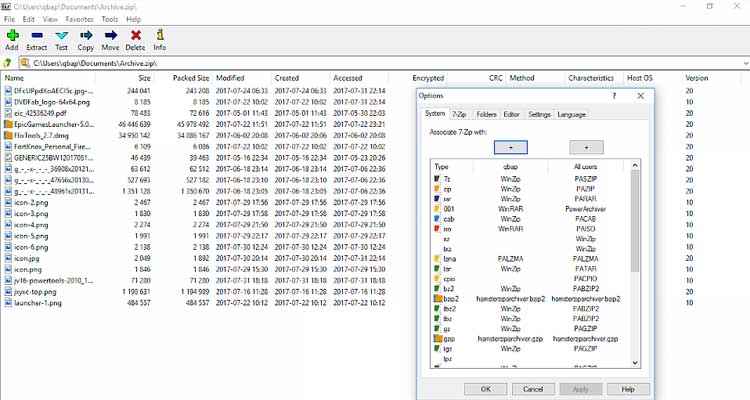Click the PowerArchiver entry for 001 type
The height and width of the screenshot is (400, 750).
tap(585, 209)
